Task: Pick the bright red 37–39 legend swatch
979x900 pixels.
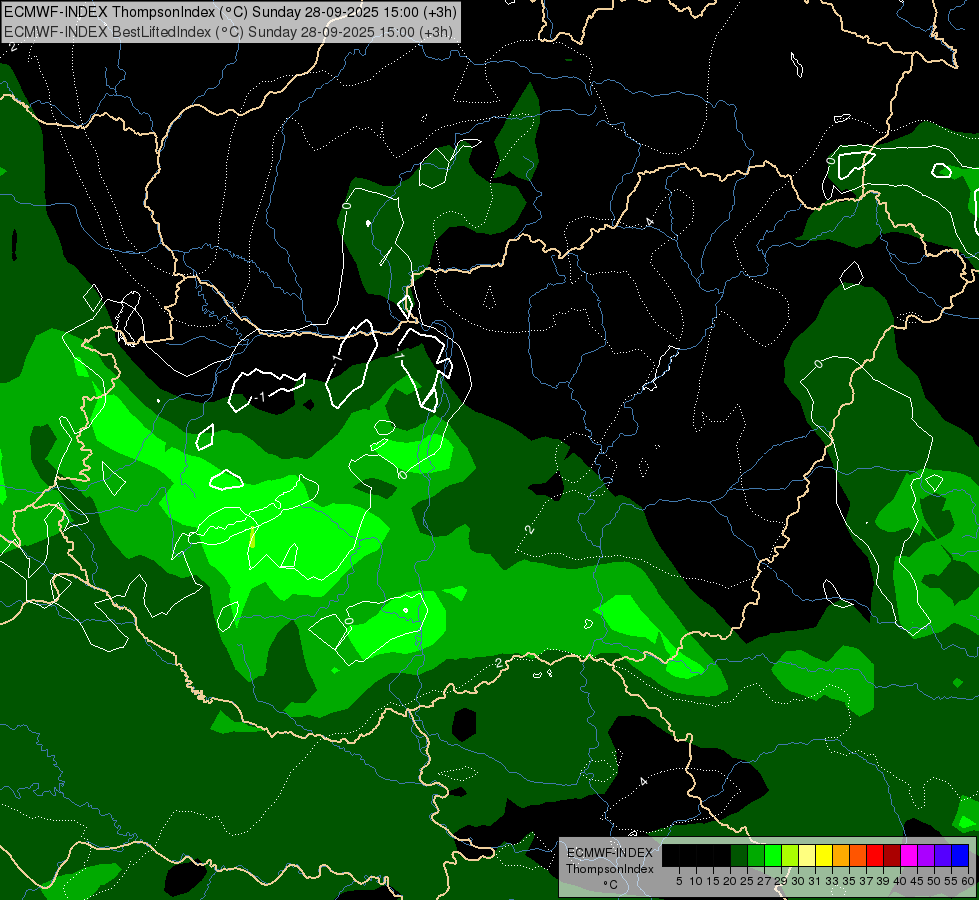Action: point(874,855)
